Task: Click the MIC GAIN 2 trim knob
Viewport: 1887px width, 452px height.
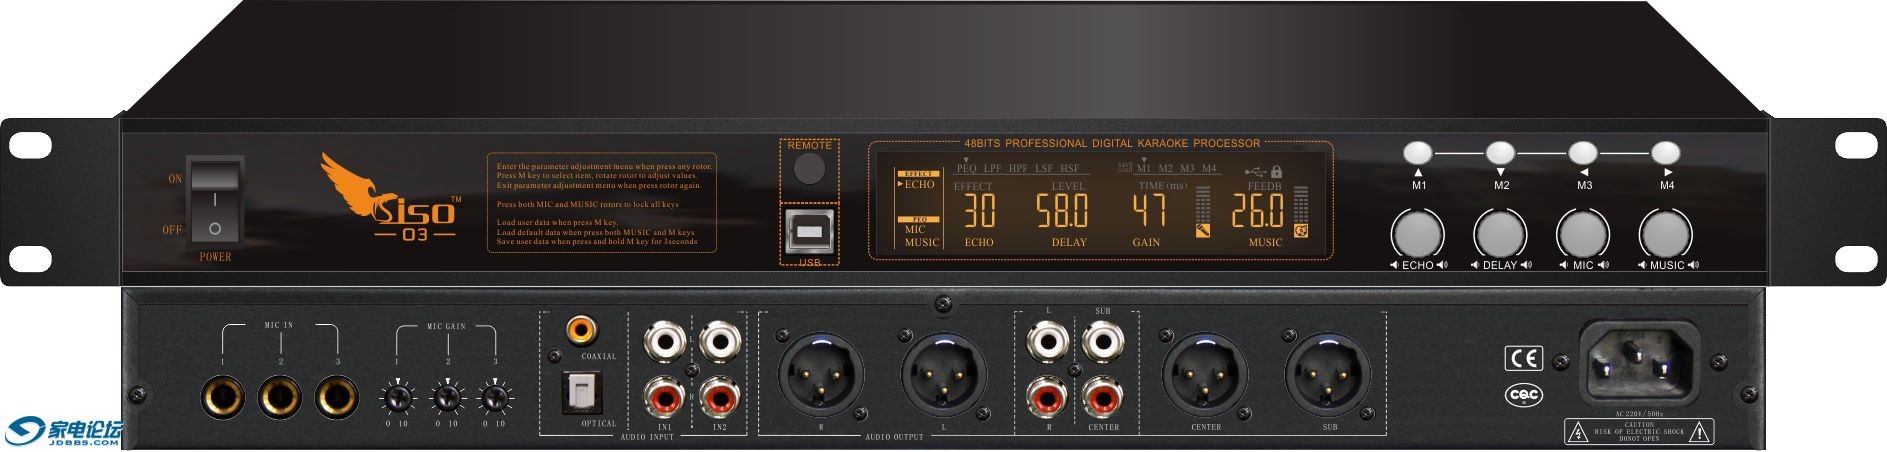Action: [447, 399]
